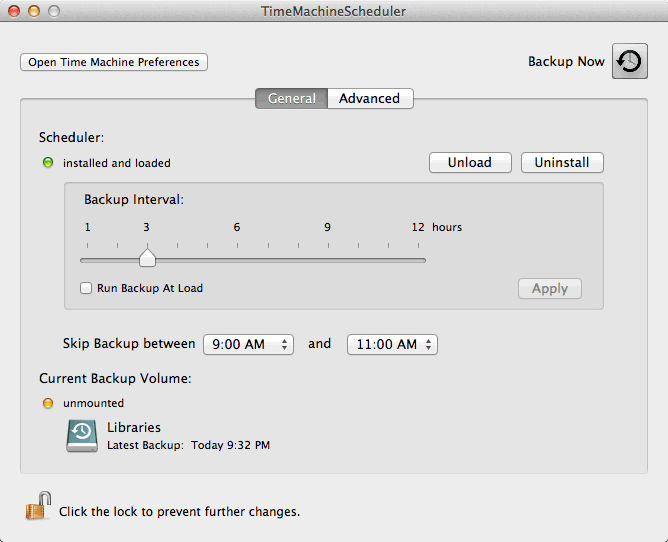Screen dimensions: 668x542
Task: Click the 'Libraries' volume name
Action: pos(134,427)
